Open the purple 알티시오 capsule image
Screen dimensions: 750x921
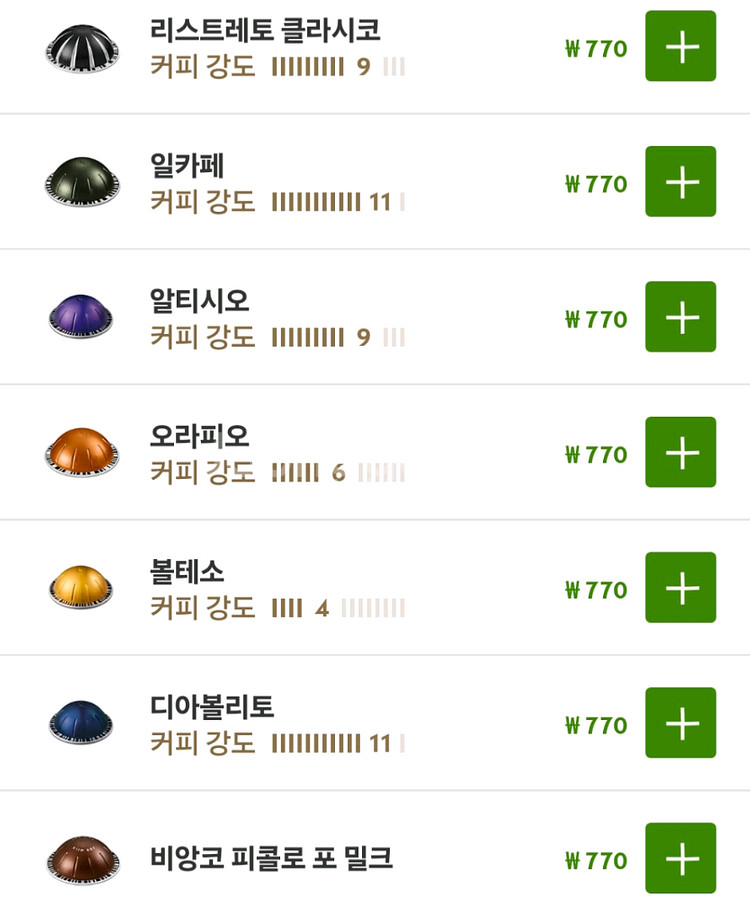tap(81, 317)
